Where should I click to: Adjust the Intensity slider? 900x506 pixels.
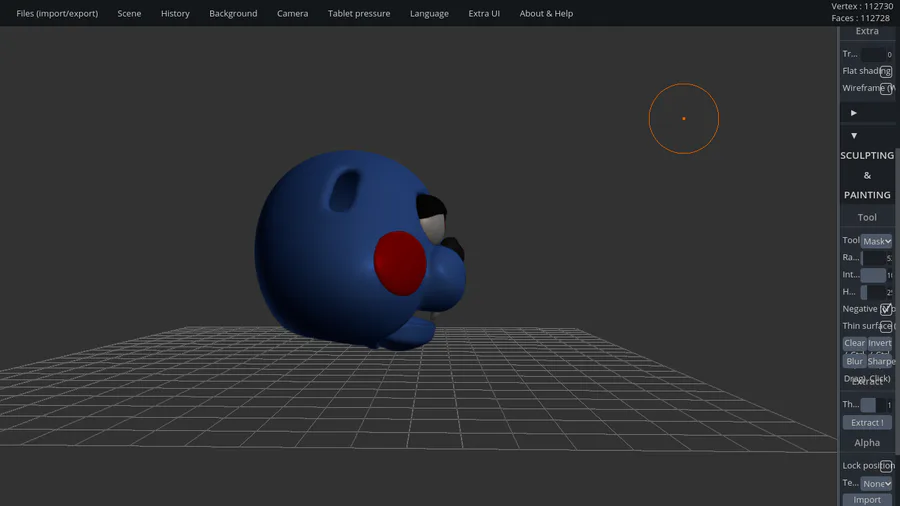(873, 275)
